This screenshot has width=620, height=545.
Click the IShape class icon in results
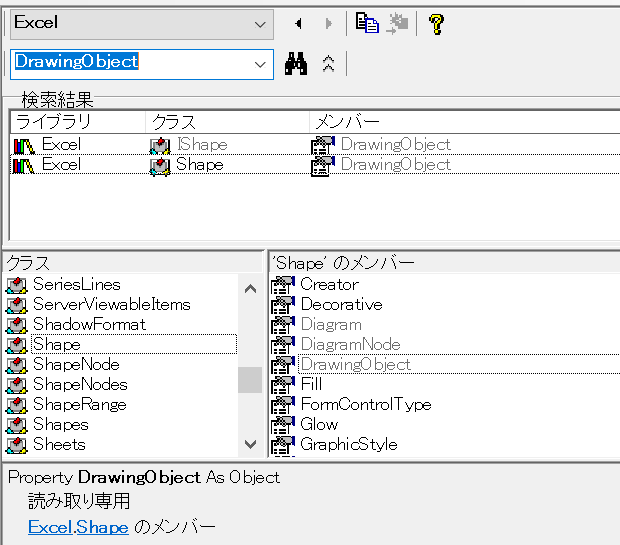coord(160,146)
